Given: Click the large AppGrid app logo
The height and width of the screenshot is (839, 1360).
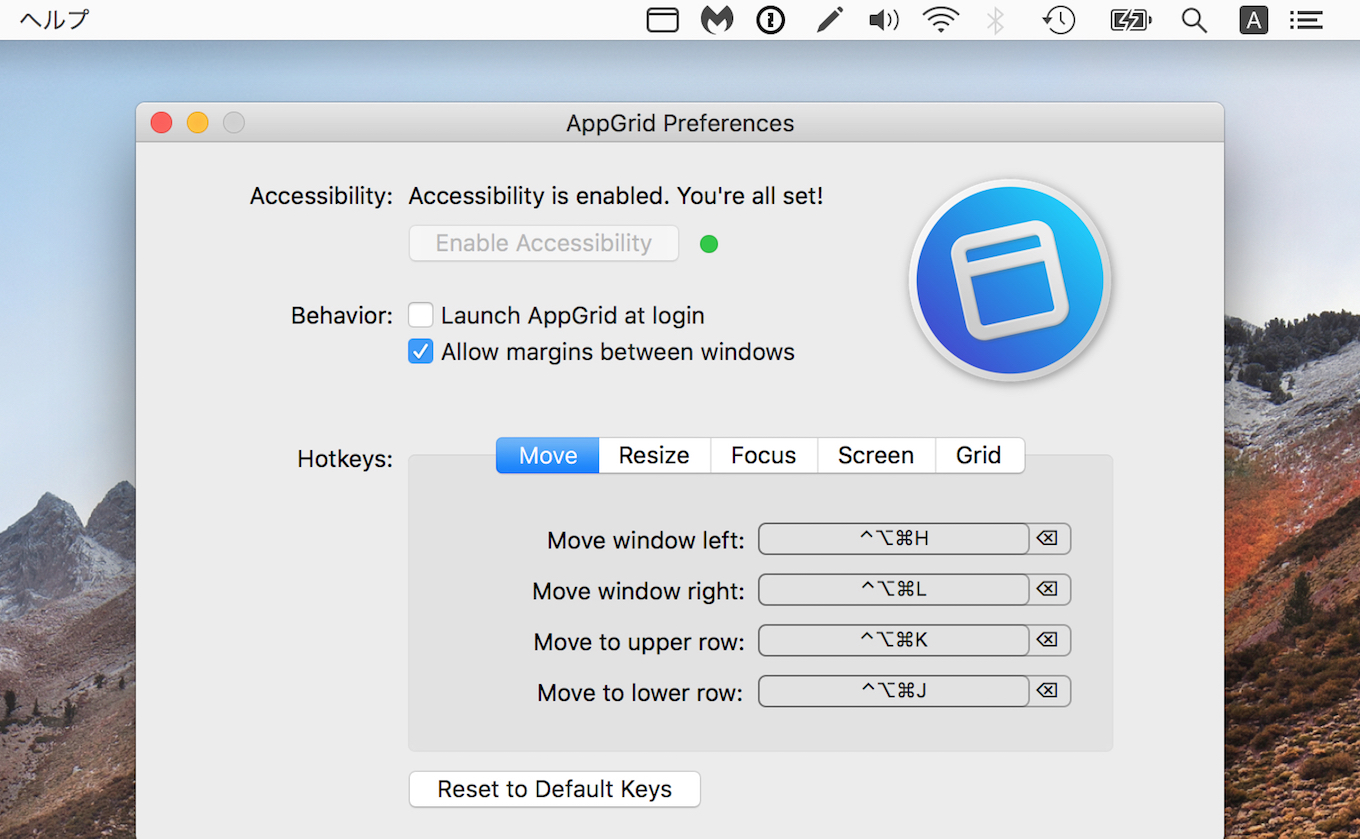Looking at the screenshot, I should (1008, 281).
